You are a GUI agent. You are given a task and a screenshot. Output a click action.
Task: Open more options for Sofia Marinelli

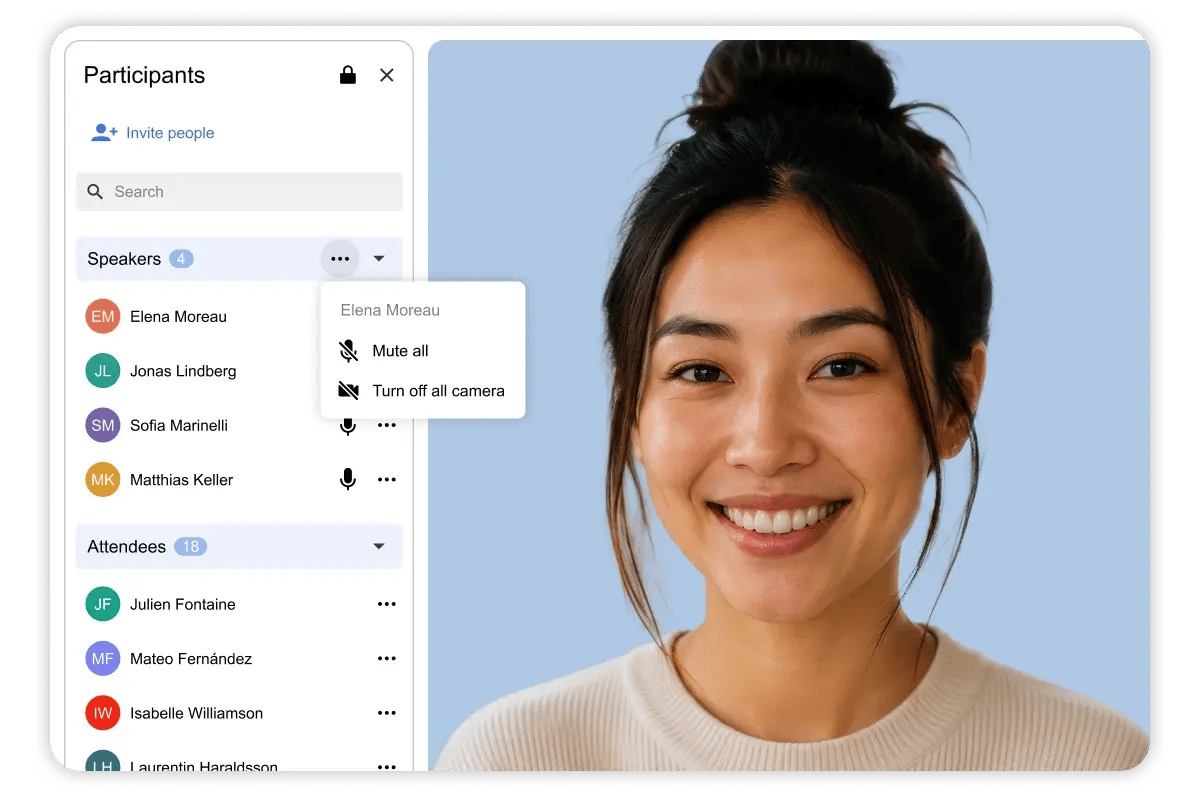pyautogui.click(x=387, y=426)
